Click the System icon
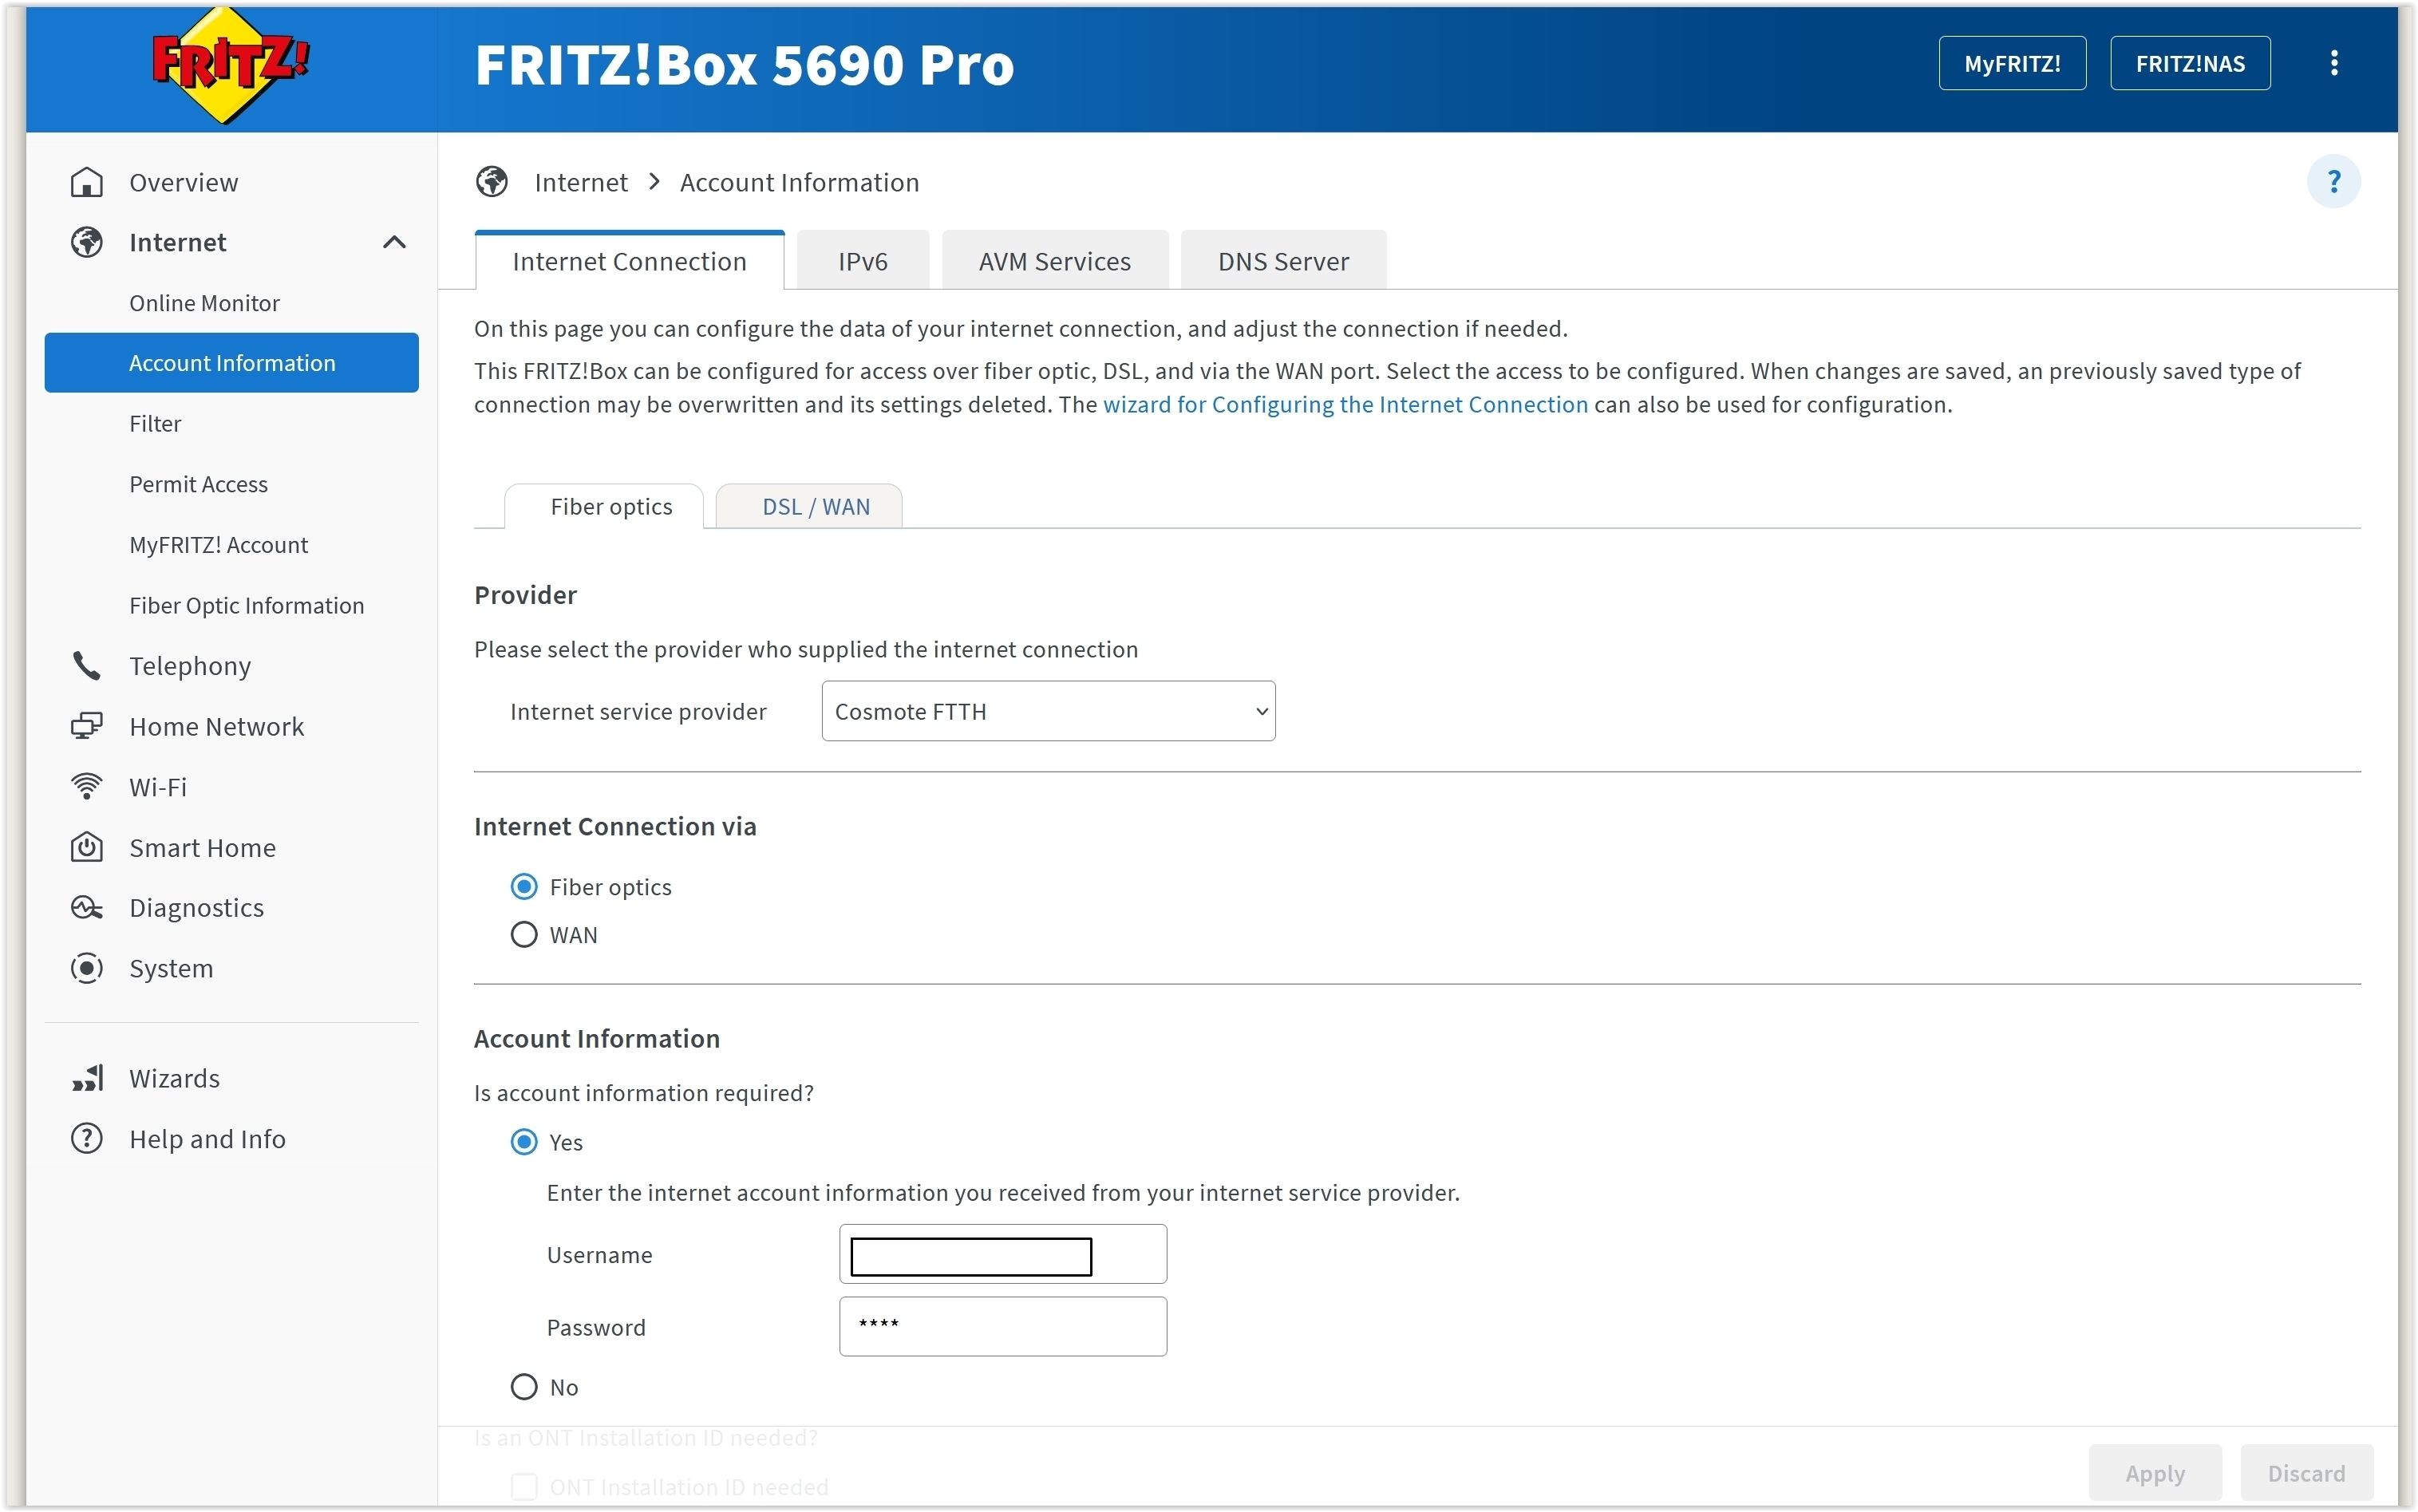The image size is (2418, 1512). coord(87,968)
